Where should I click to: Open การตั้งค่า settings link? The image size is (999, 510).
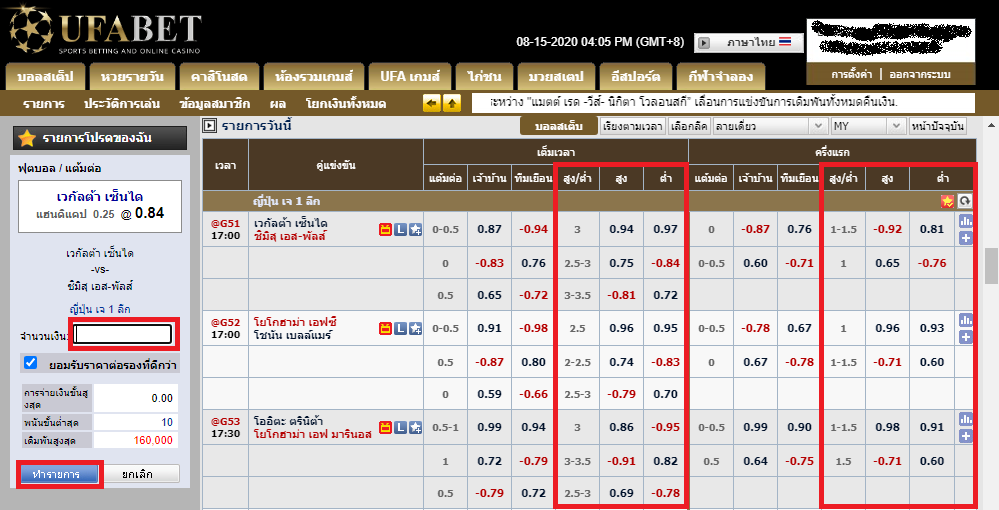(851, 75)
